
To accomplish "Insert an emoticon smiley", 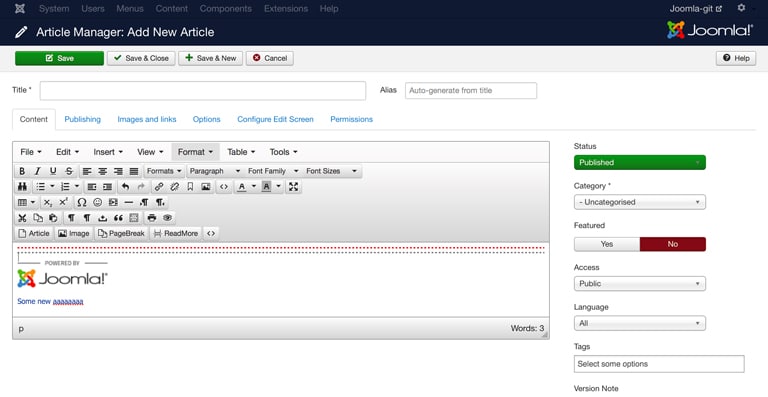I will click(x=97, y=203).
